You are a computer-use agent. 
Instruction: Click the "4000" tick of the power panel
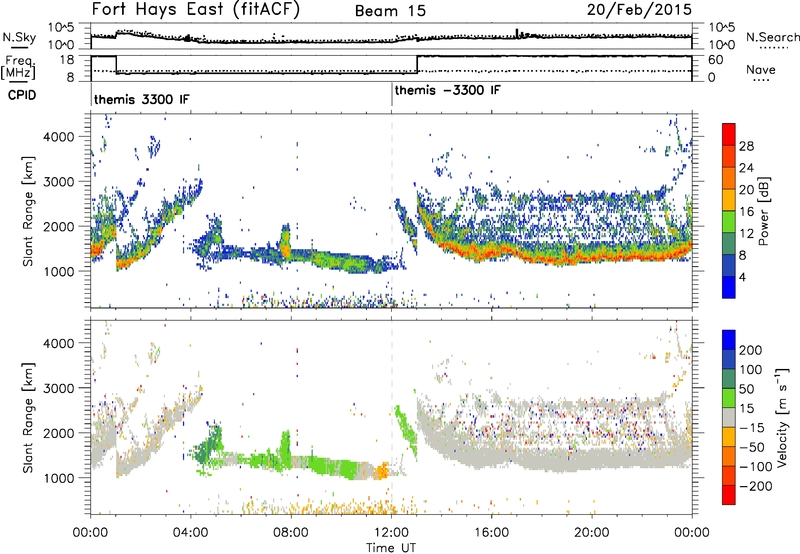[x=59, y=137]
